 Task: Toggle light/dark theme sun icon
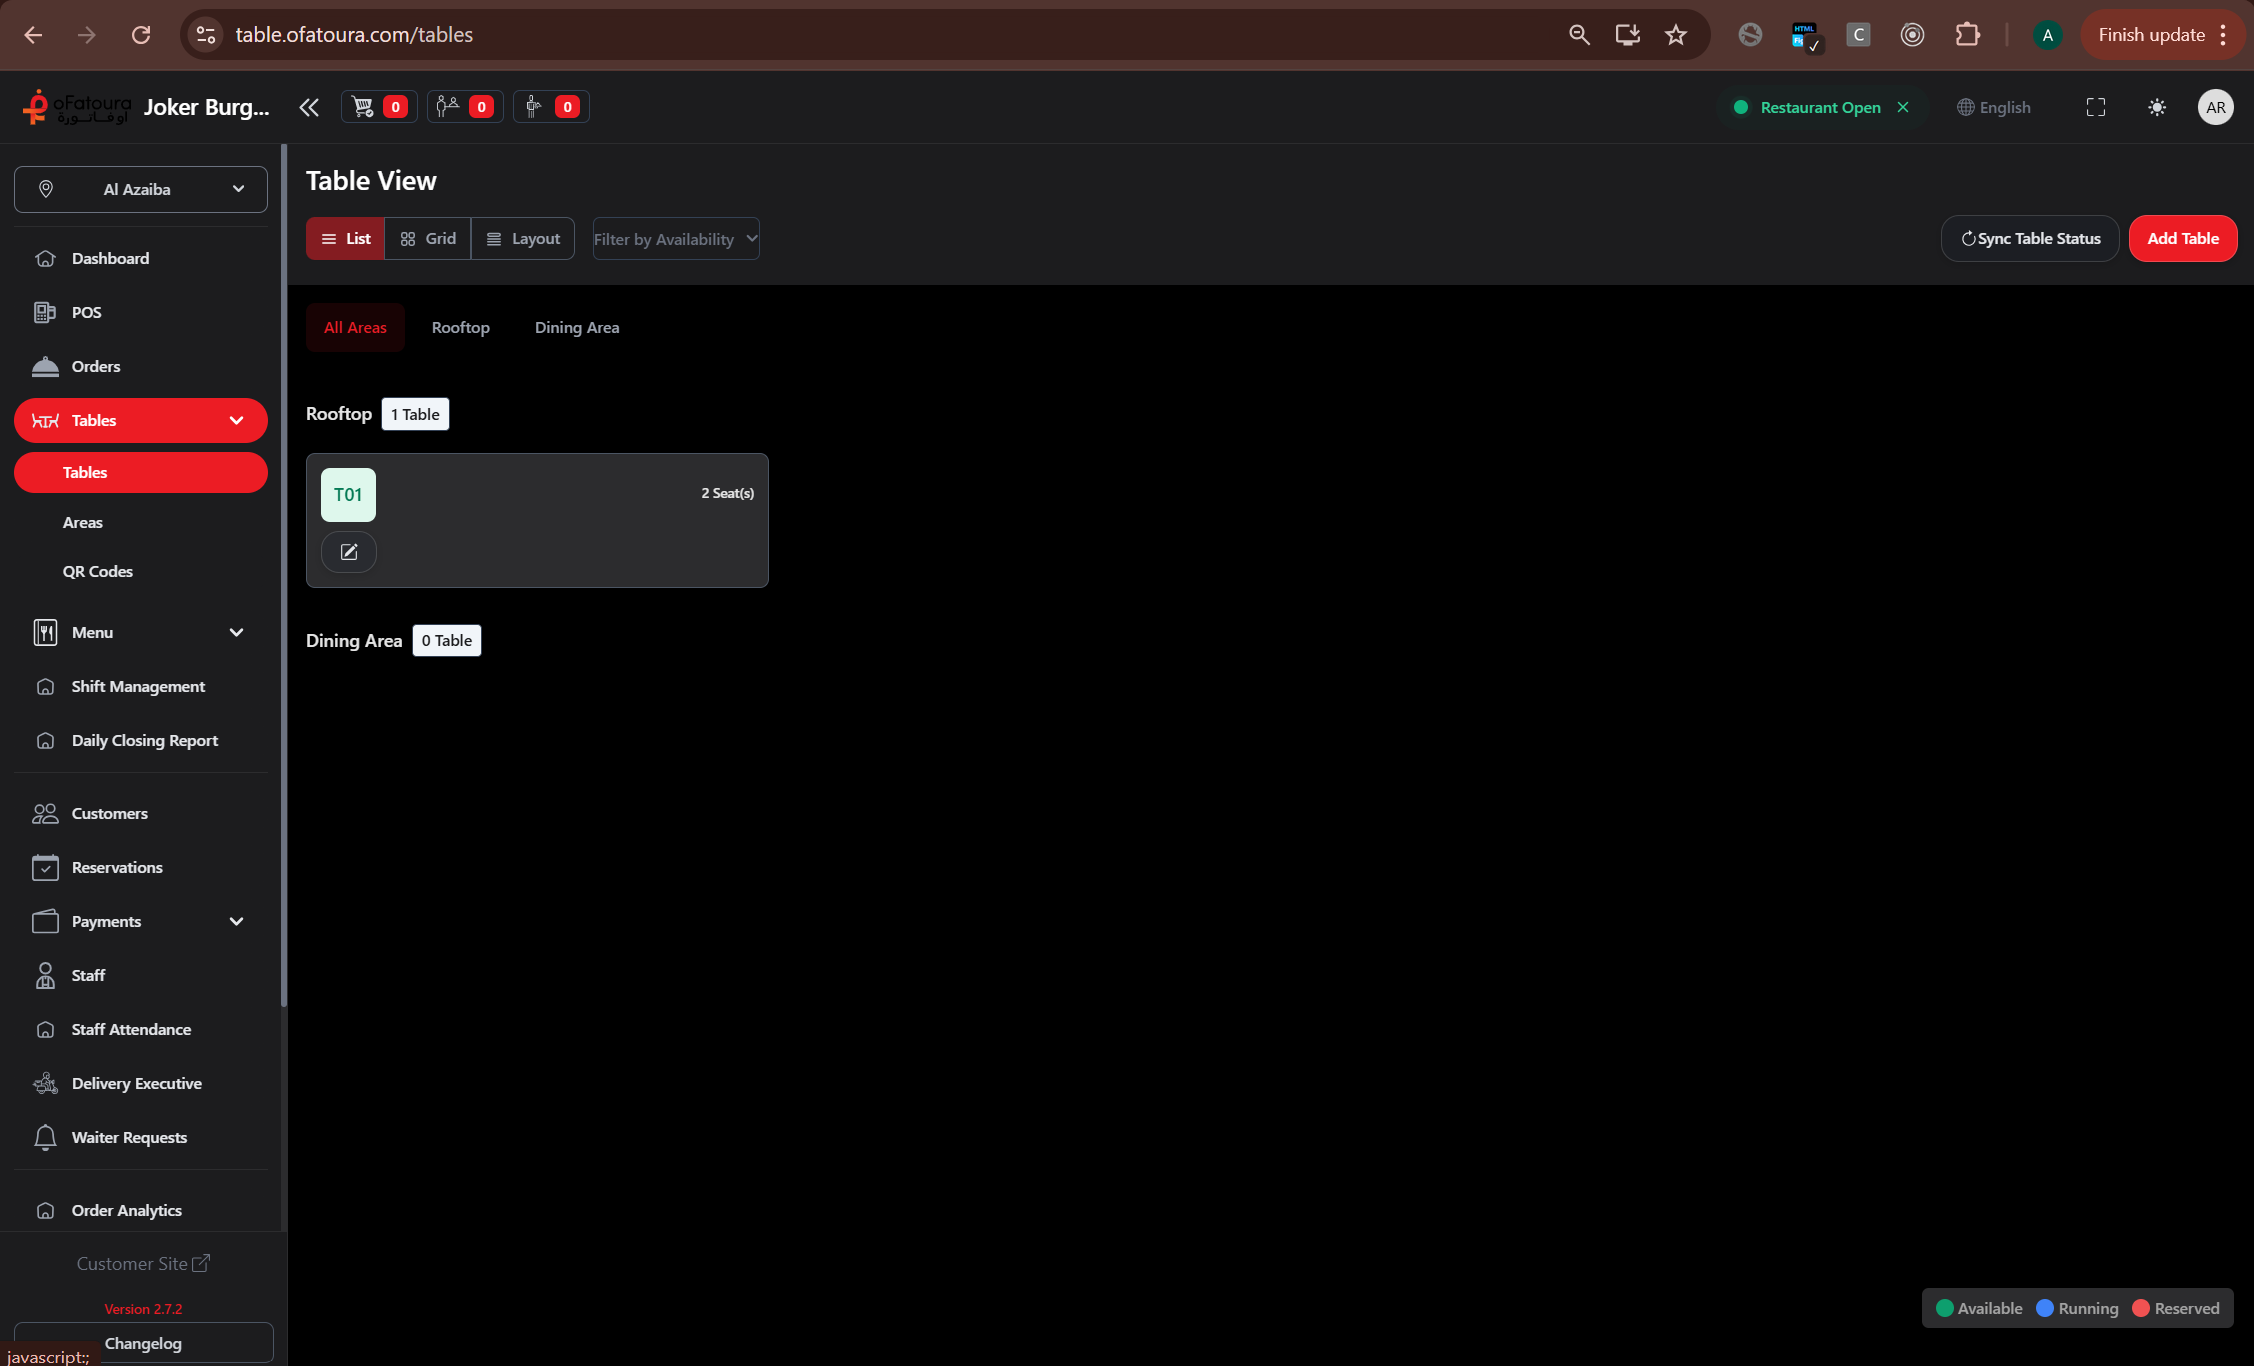point(2156,107)
